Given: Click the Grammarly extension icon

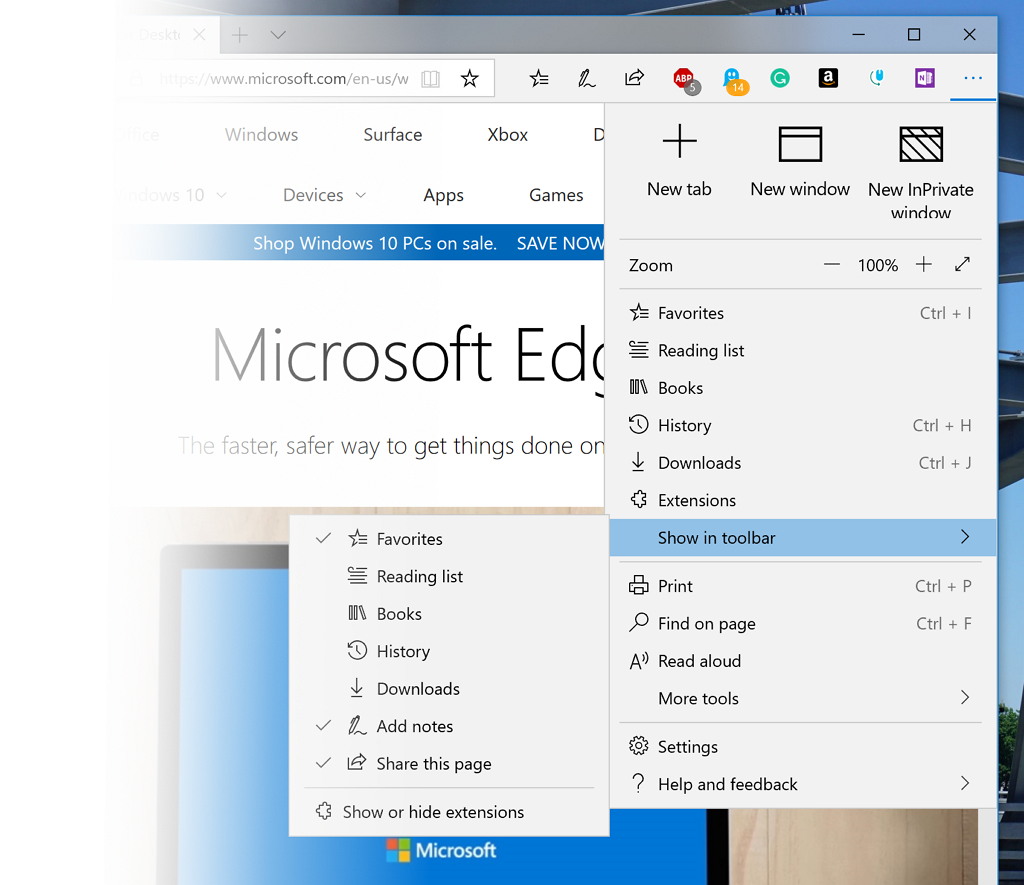Looking at the screenshot, I should [x=780, y=78].
